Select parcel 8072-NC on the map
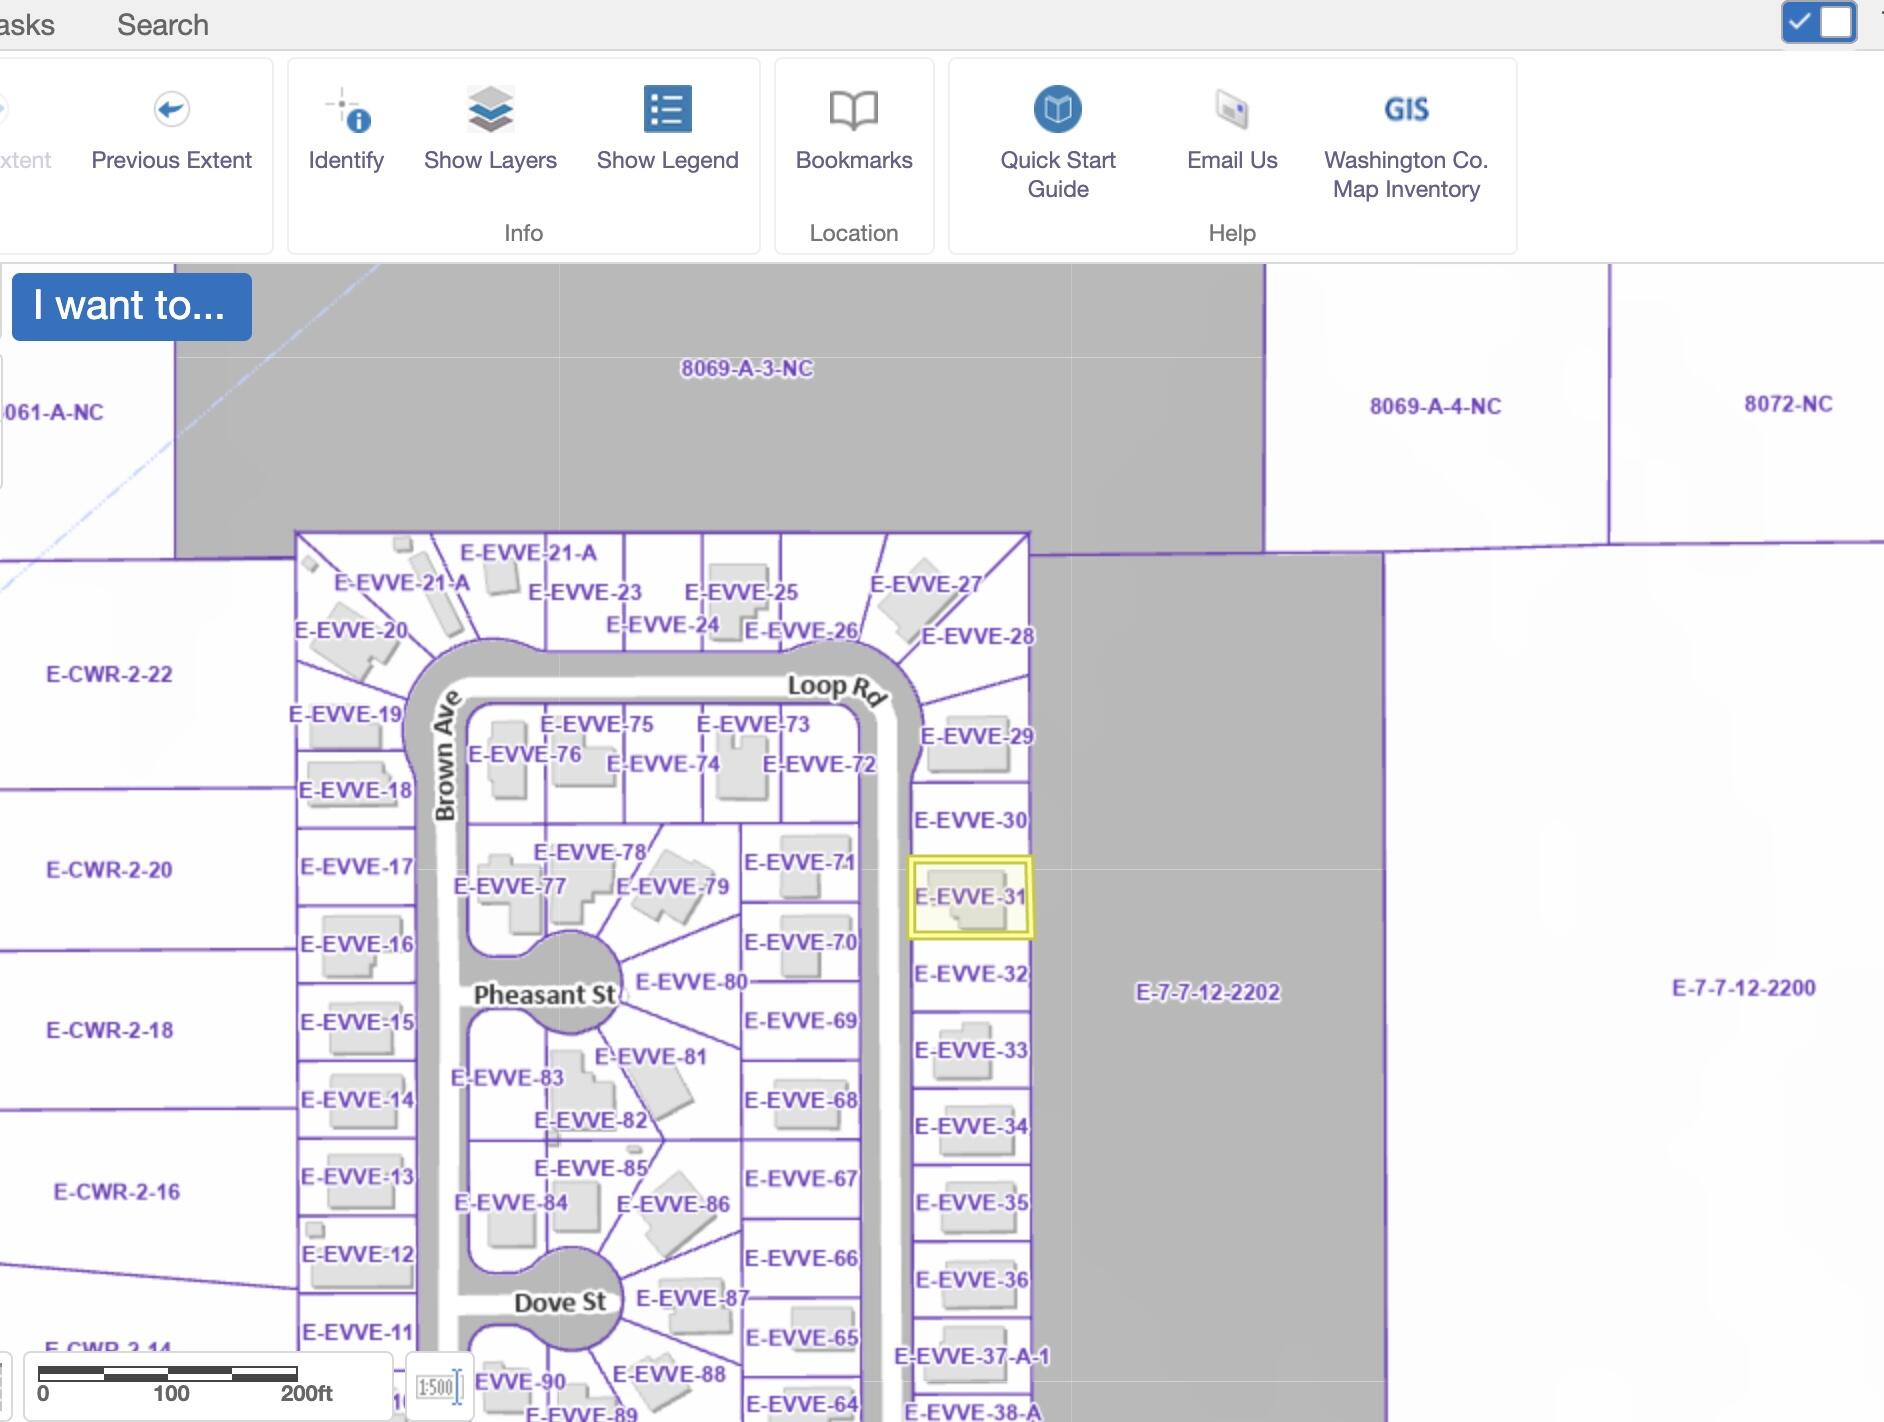The width and height of the screenshot is (1884, 1422). pos(1787,404)
